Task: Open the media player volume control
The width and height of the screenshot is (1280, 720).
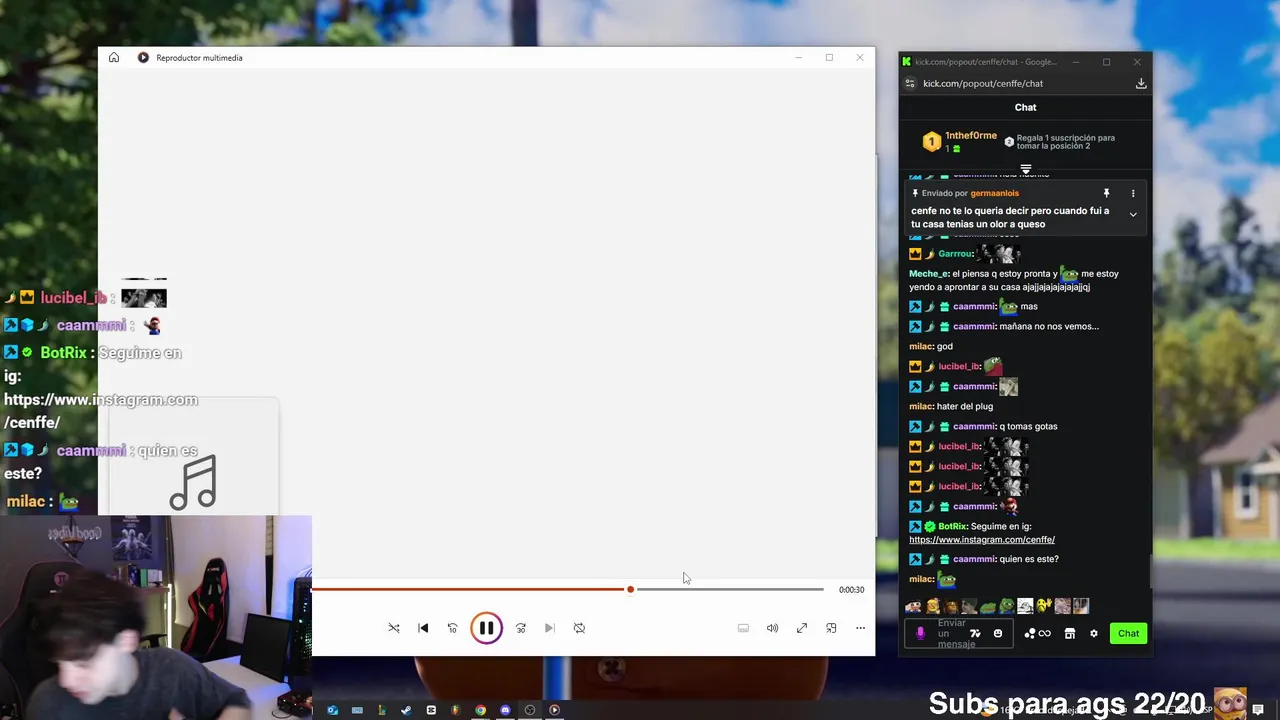Action: tap(772, 628)
